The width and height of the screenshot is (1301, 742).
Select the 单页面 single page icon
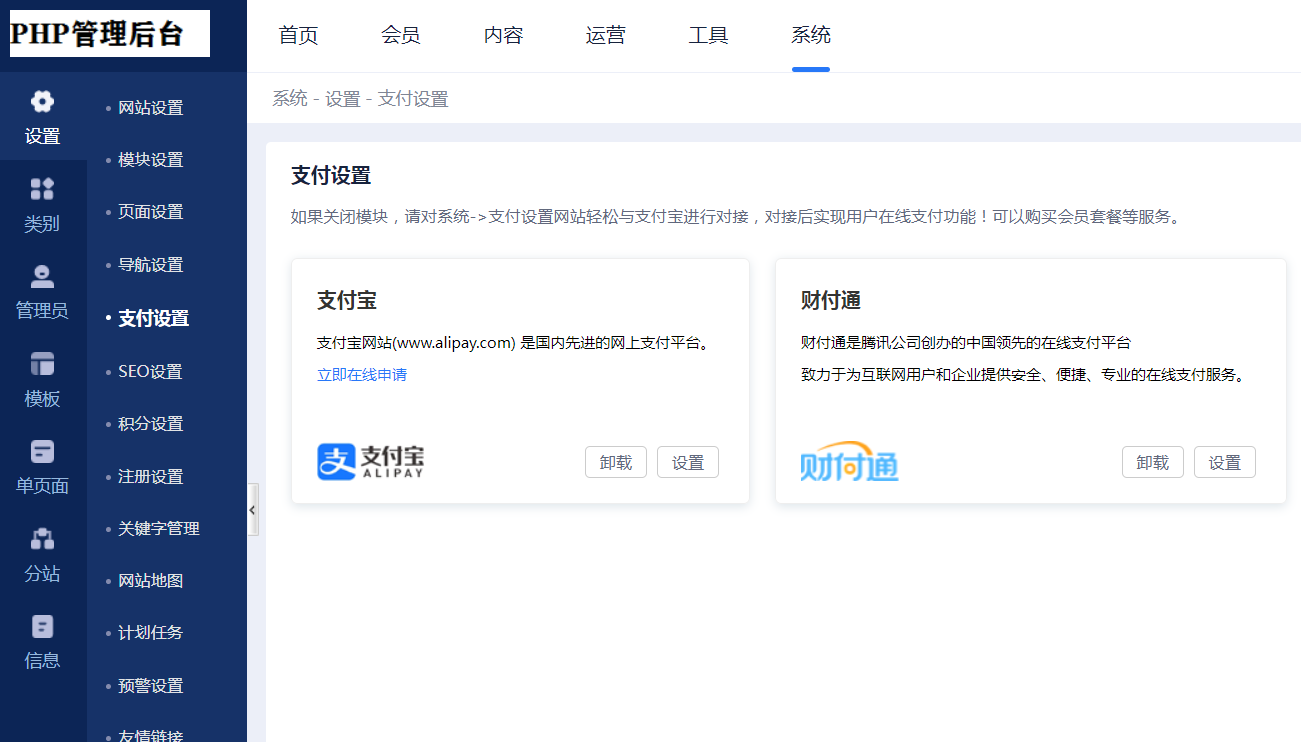42,467
